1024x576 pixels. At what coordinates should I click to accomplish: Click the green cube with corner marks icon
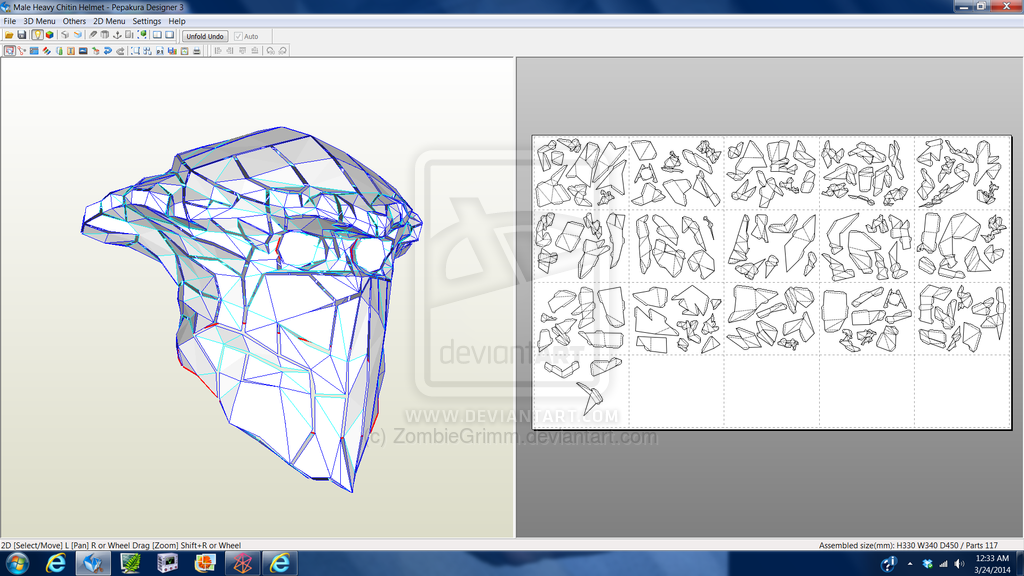142,35
